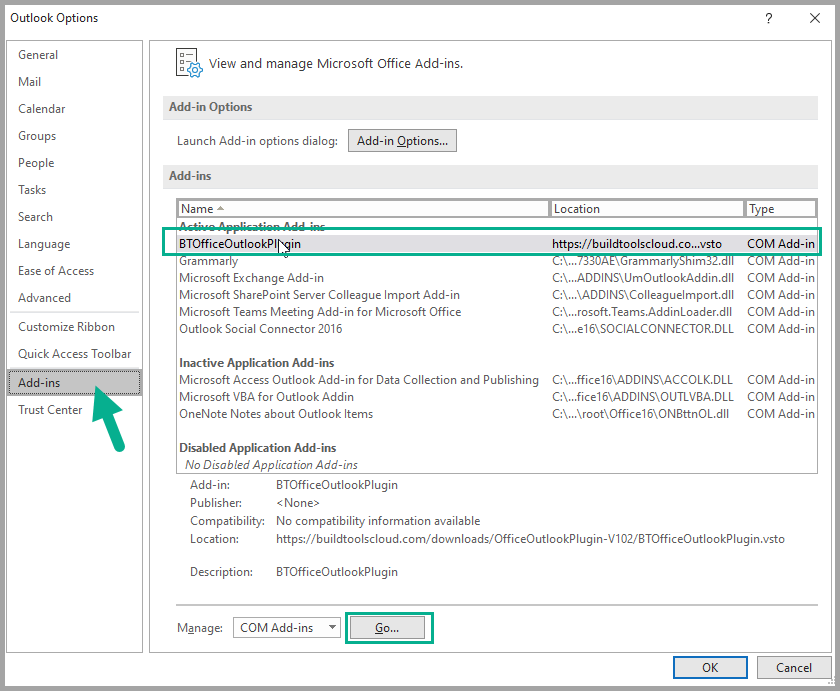
Task: Open the General category
Action: tap(38, 55)
